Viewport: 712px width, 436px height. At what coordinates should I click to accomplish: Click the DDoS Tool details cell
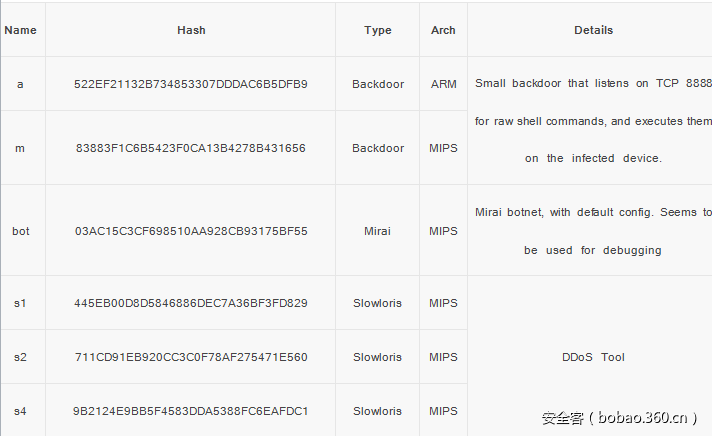point(593,357)
